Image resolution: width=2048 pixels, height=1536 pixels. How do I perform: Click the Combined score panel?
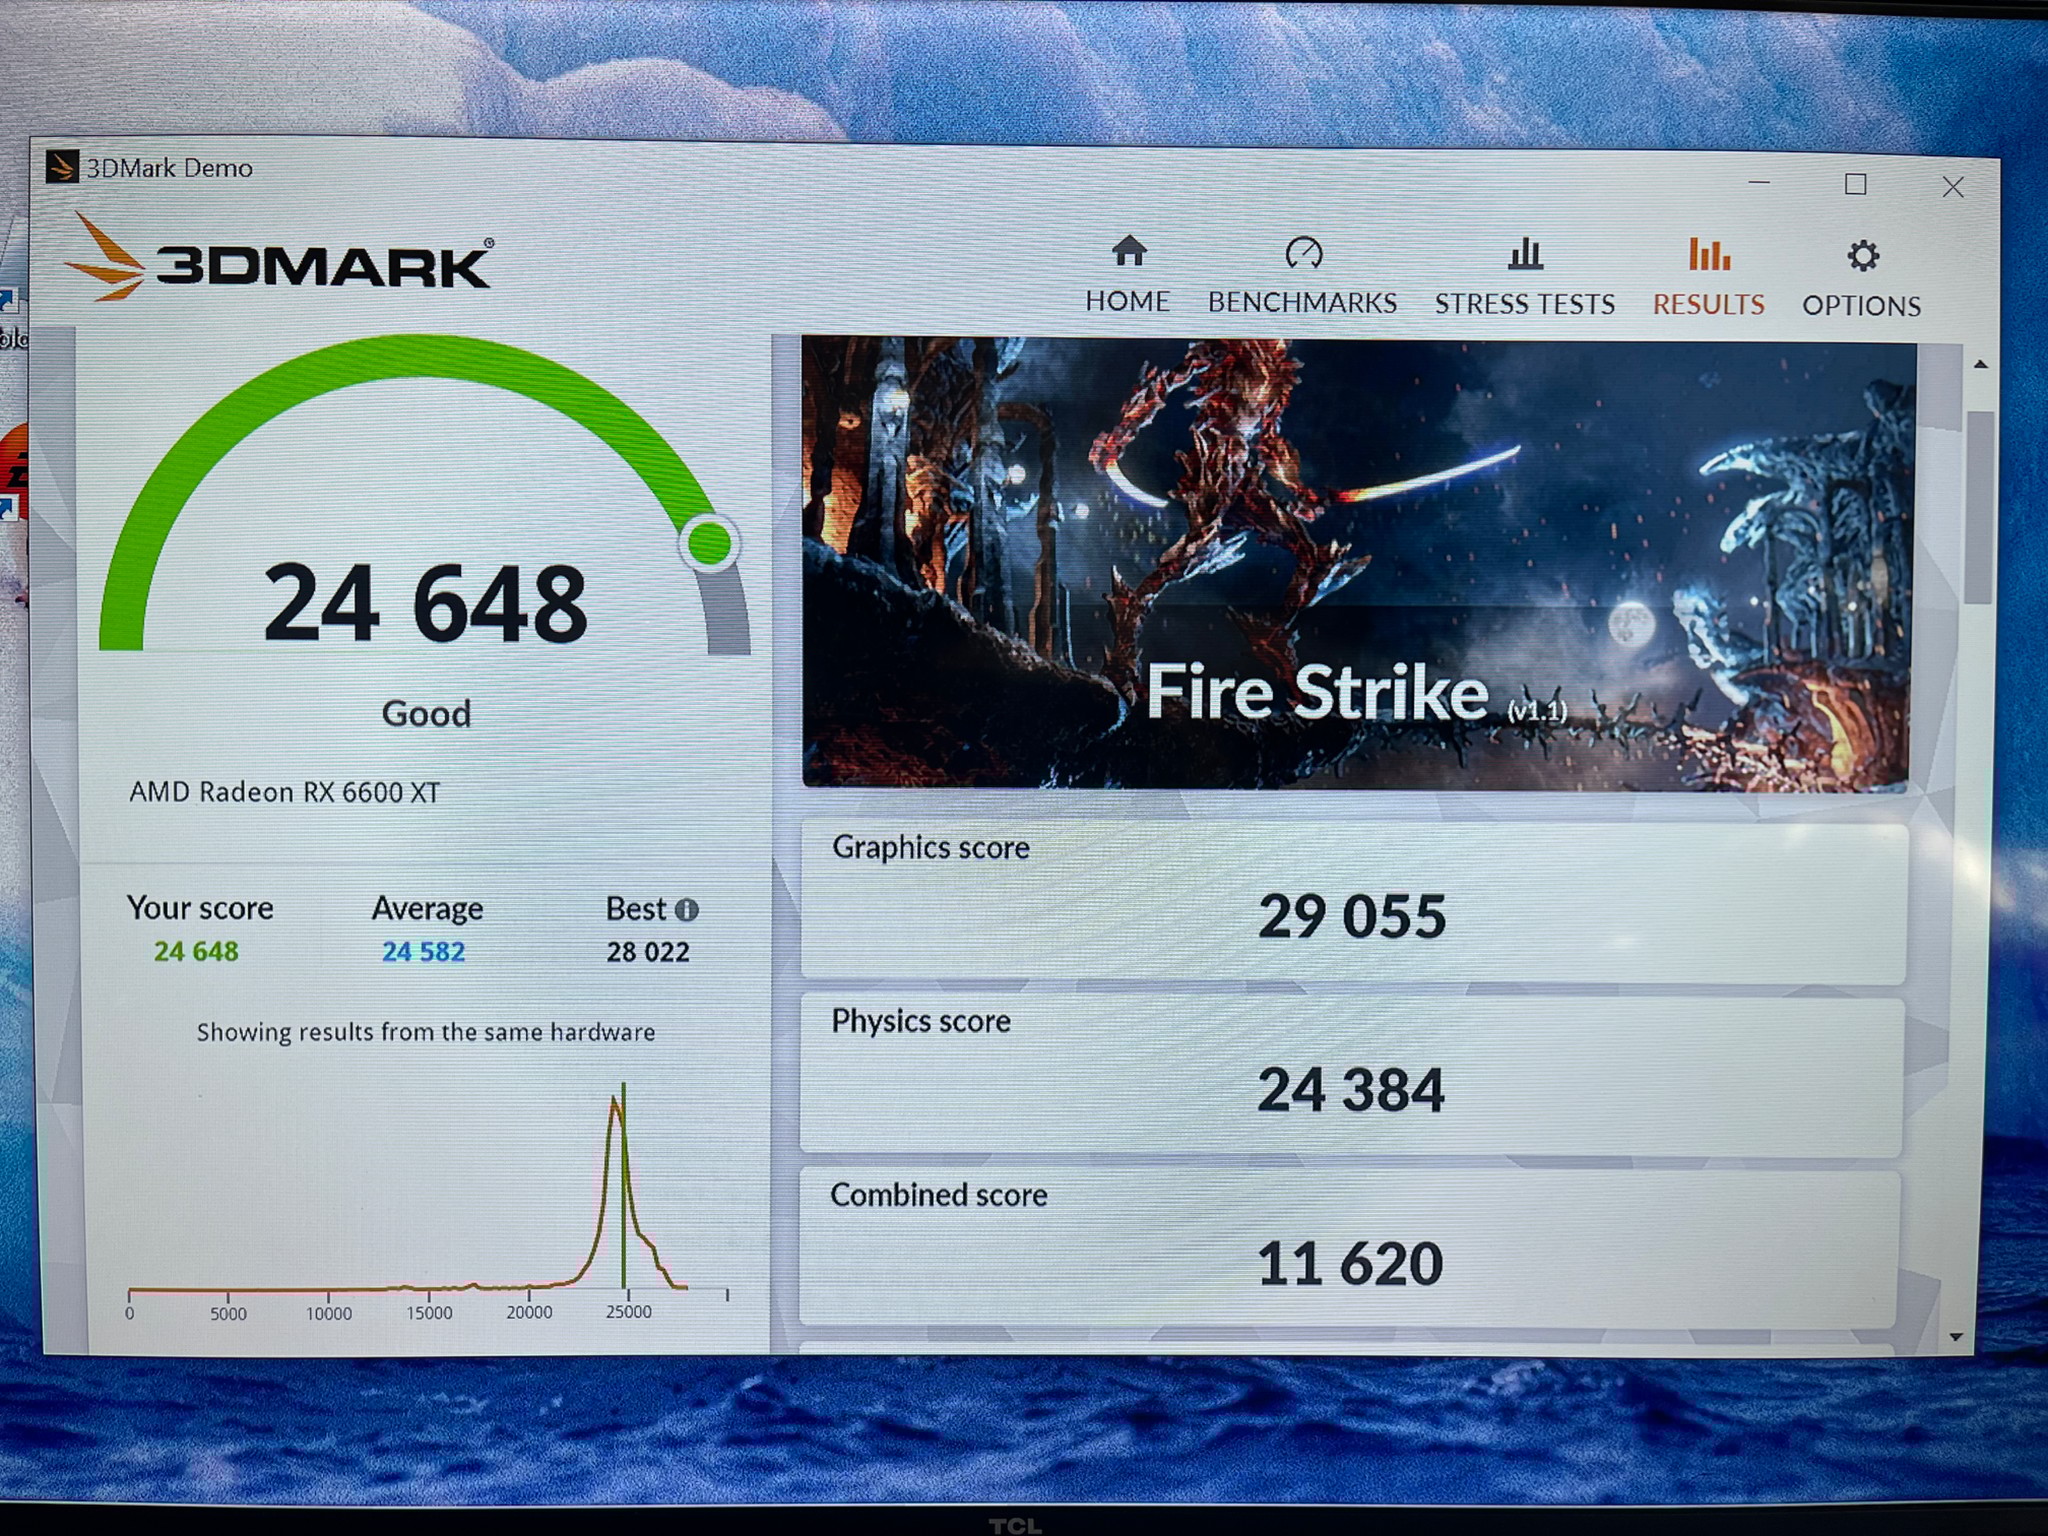click(1349, 1250)
